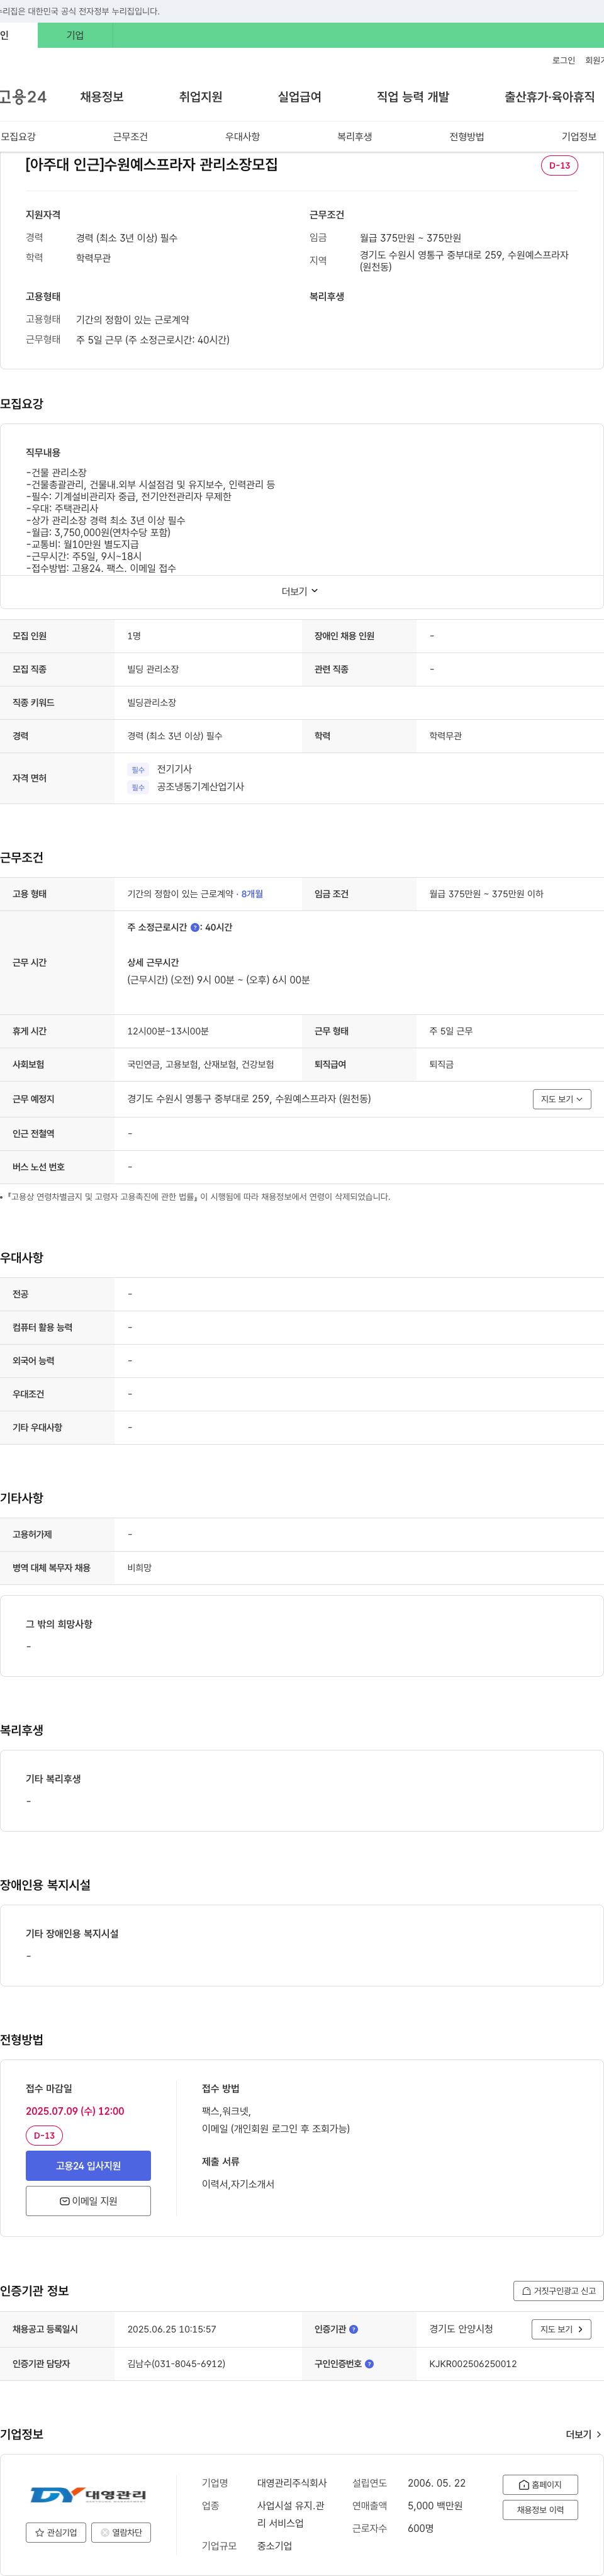This screenshot has height=2576, width=604.
Task: Click the house icon on 홈페이지
Action: coord(524,2484)
